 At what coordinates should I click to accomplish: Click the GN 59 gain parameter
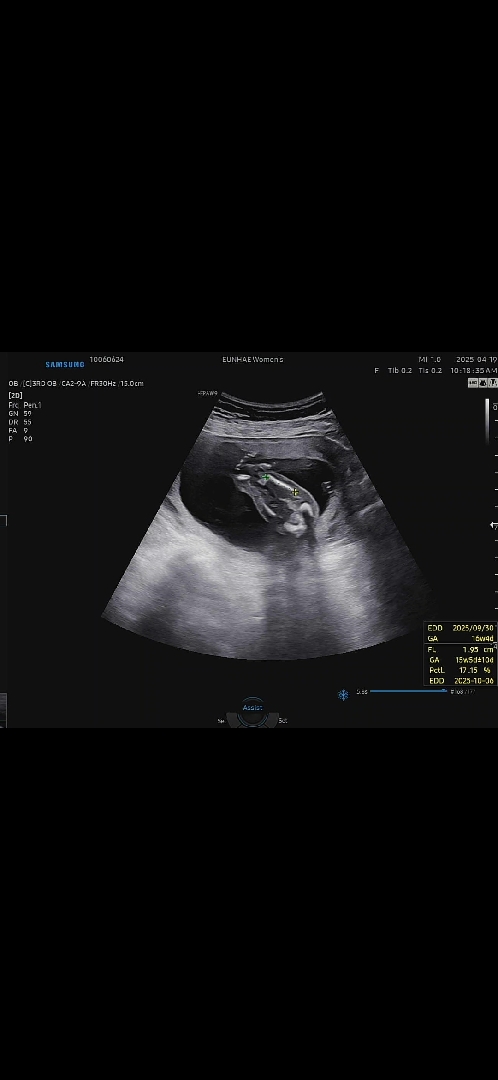20,413
